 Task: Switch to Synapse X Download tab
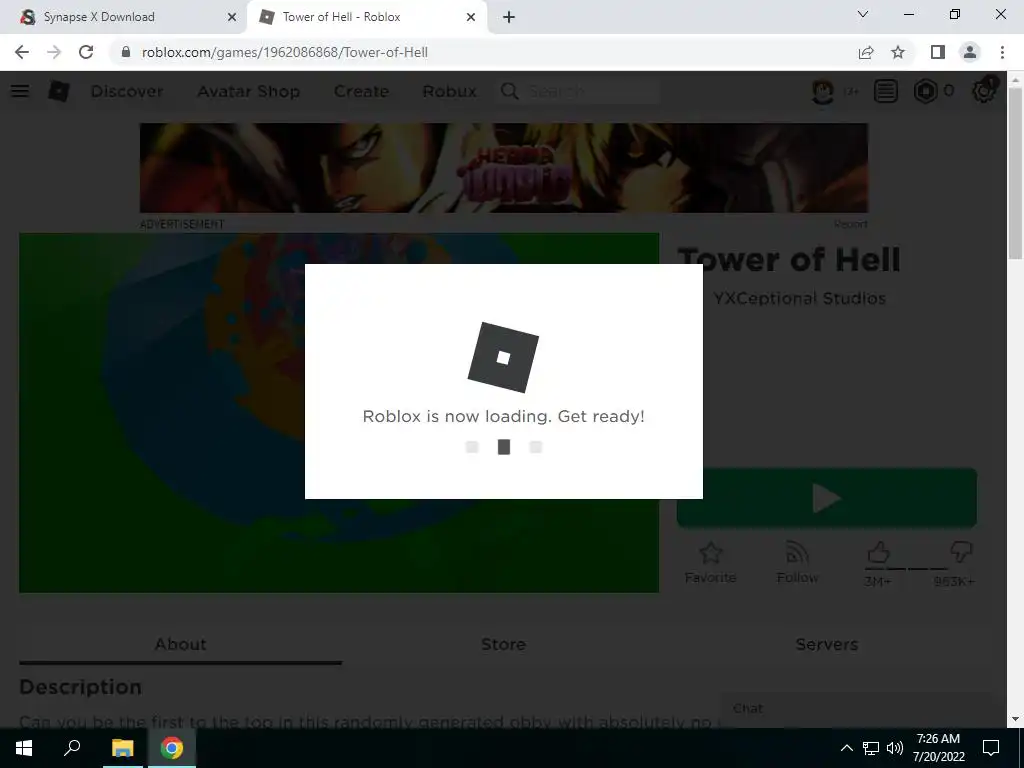tap(124, 17)
